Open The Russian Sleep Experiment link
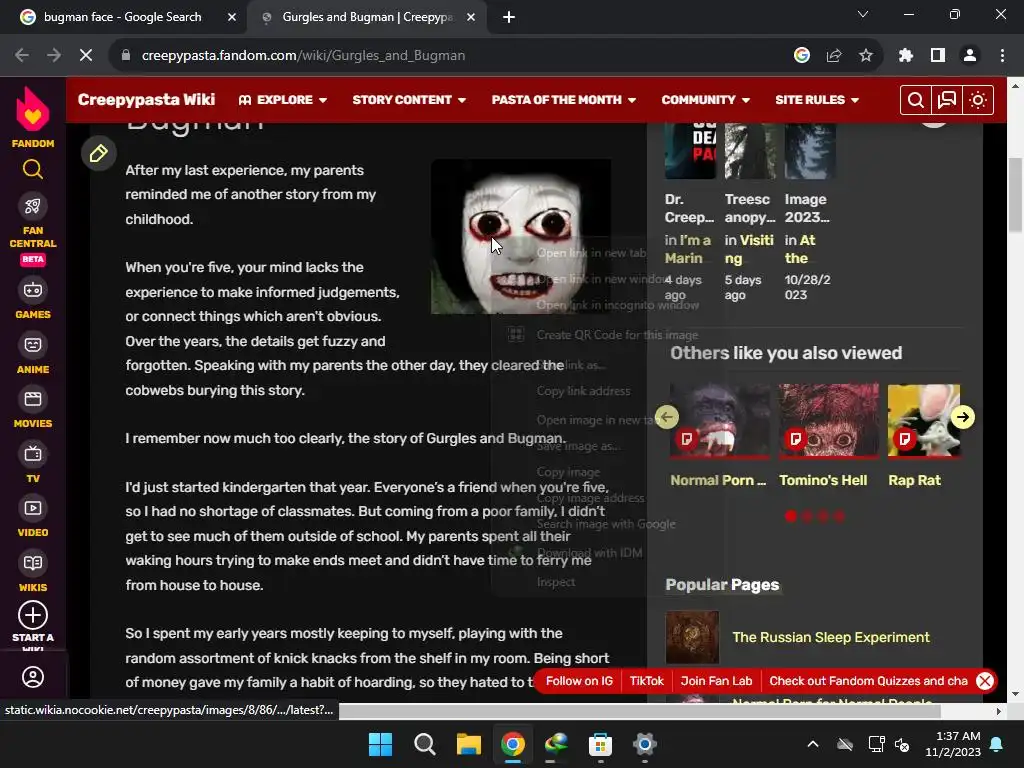1024x768 pixels. (x=831, y=637)
